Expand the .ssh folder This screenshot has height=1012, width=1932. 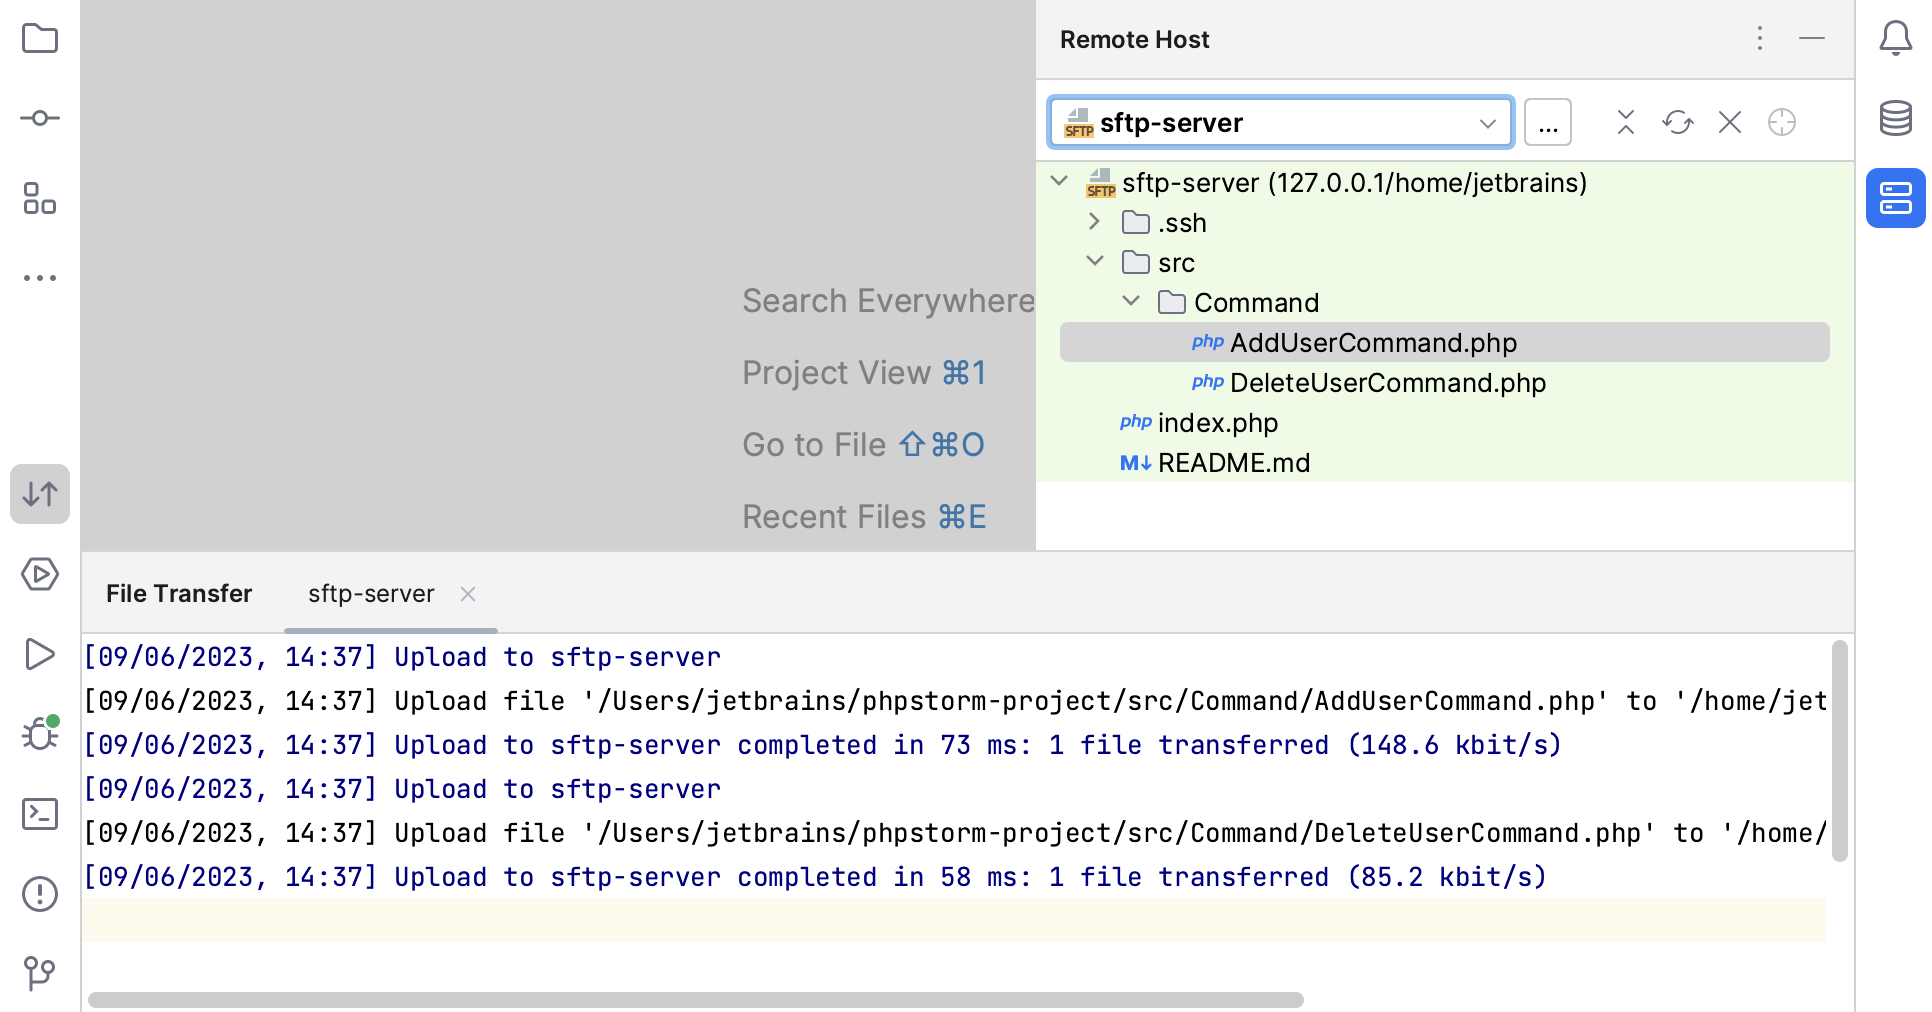(1094, 222)
